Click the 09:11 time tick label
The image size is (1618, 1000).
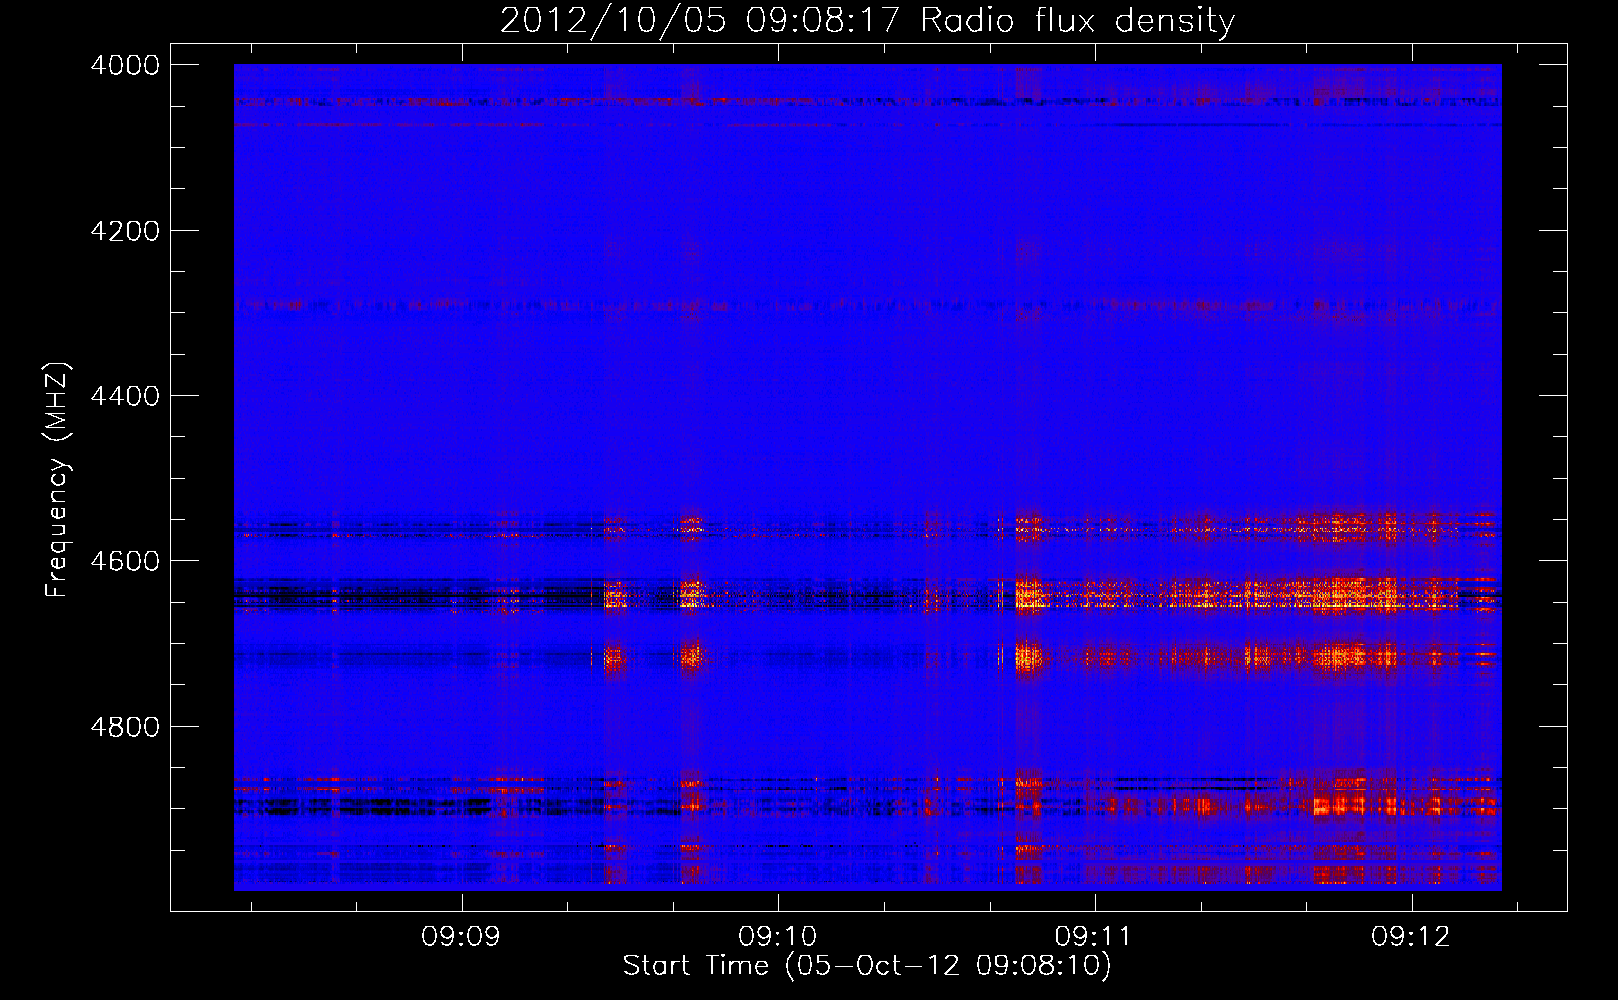[x=1094, y=937]
